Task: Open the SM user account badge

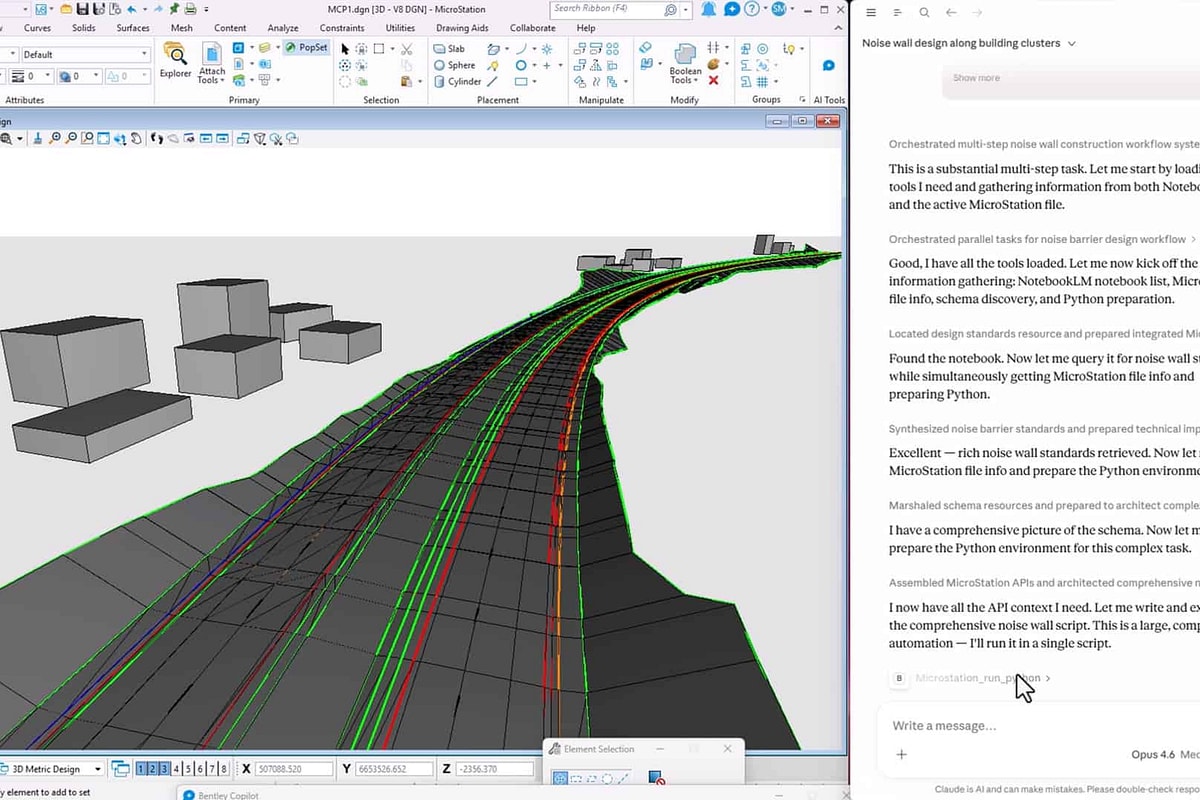Action: click(x=779, y=9)
